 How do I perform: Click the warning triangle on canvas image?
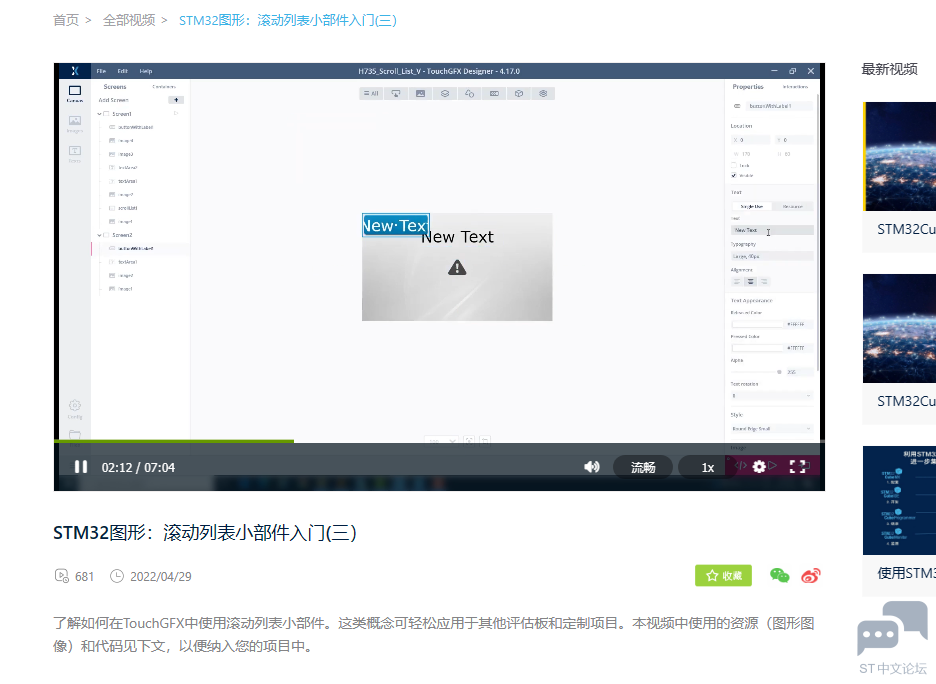[457, 267]
